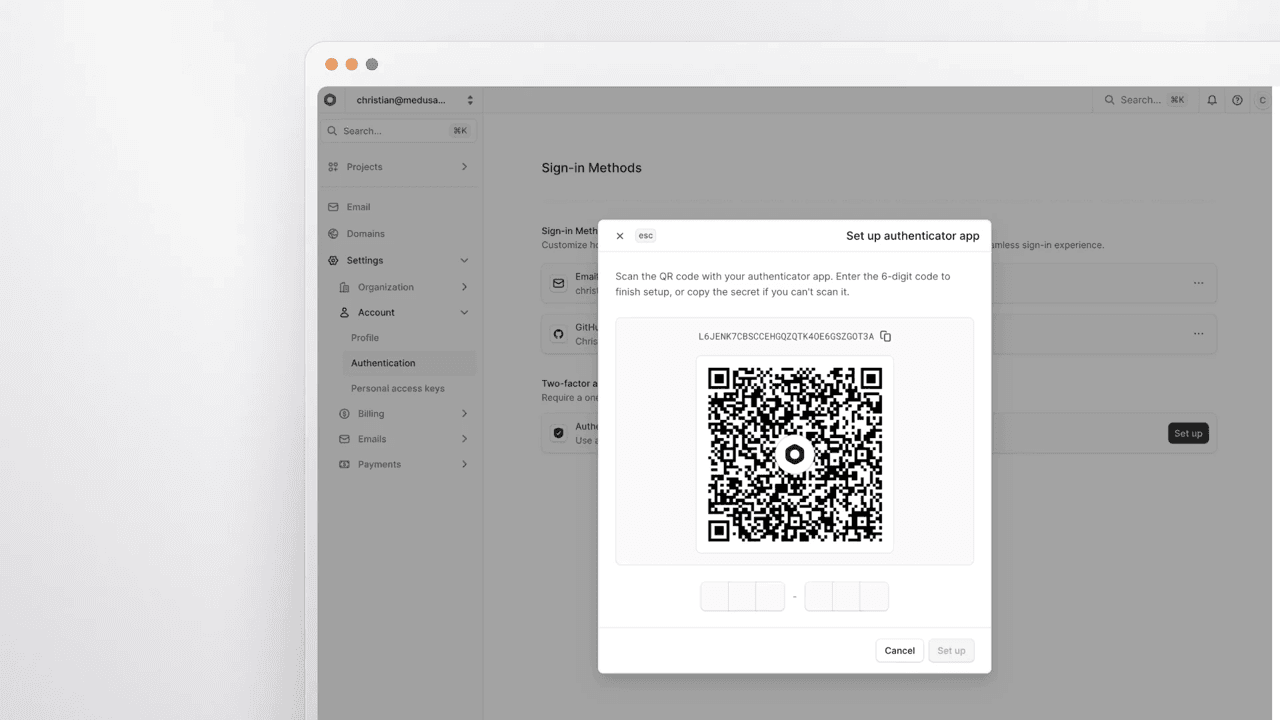
Task: Open the Organization settings item
Action: click(x=405, y=287)
